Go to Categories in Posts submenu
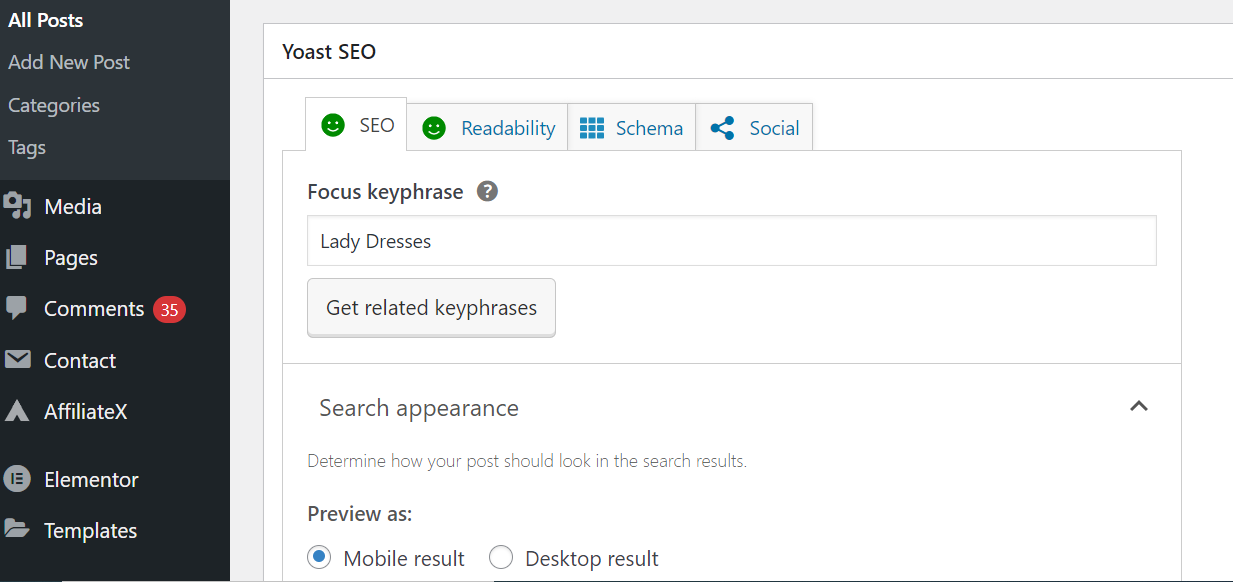This screenshot has width=1233, height=582. point(54,105)
